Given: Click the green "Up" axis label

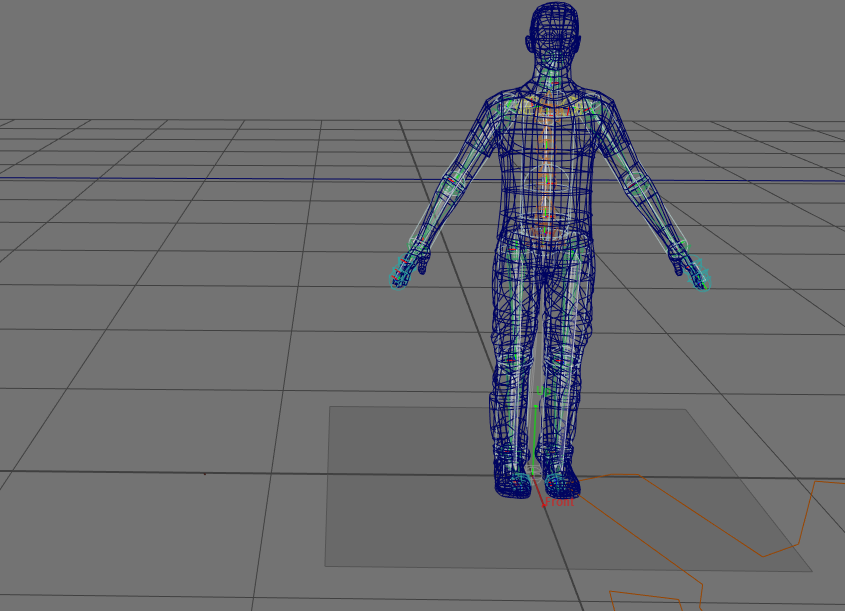Looking at the screenshot, I should [543, 391].
